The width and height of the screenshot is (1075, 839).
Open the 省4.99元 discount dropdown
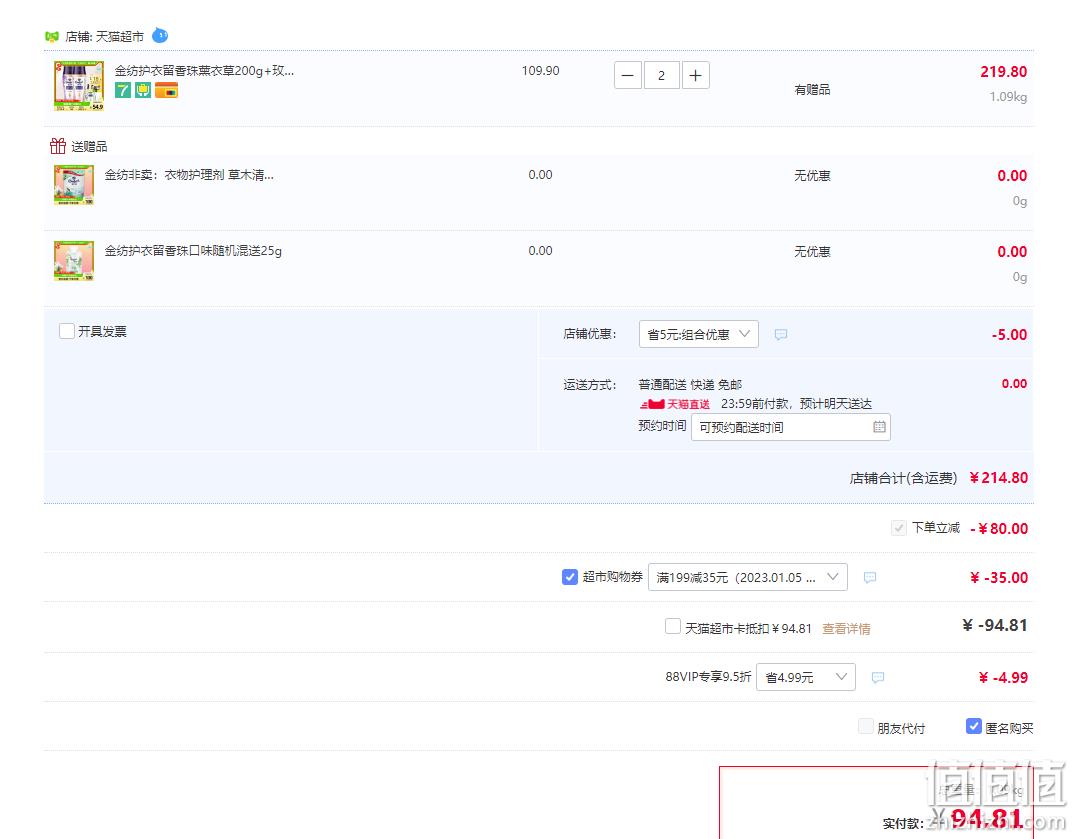click(806, 677)
